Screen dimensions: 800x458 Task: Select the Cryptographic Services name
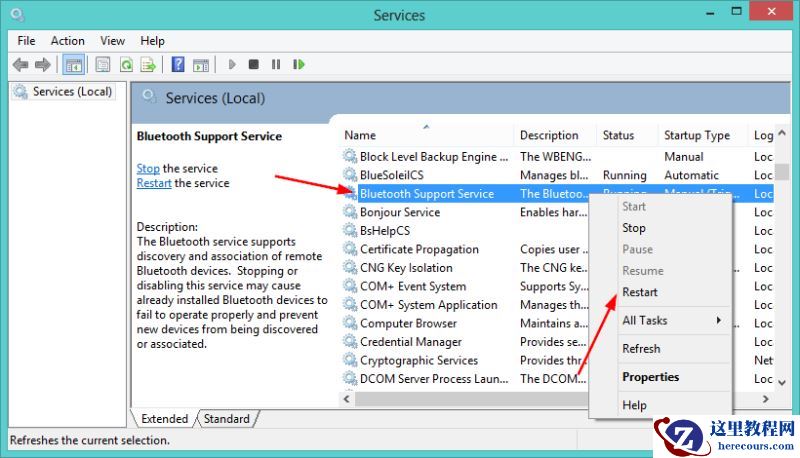[419, 360]
